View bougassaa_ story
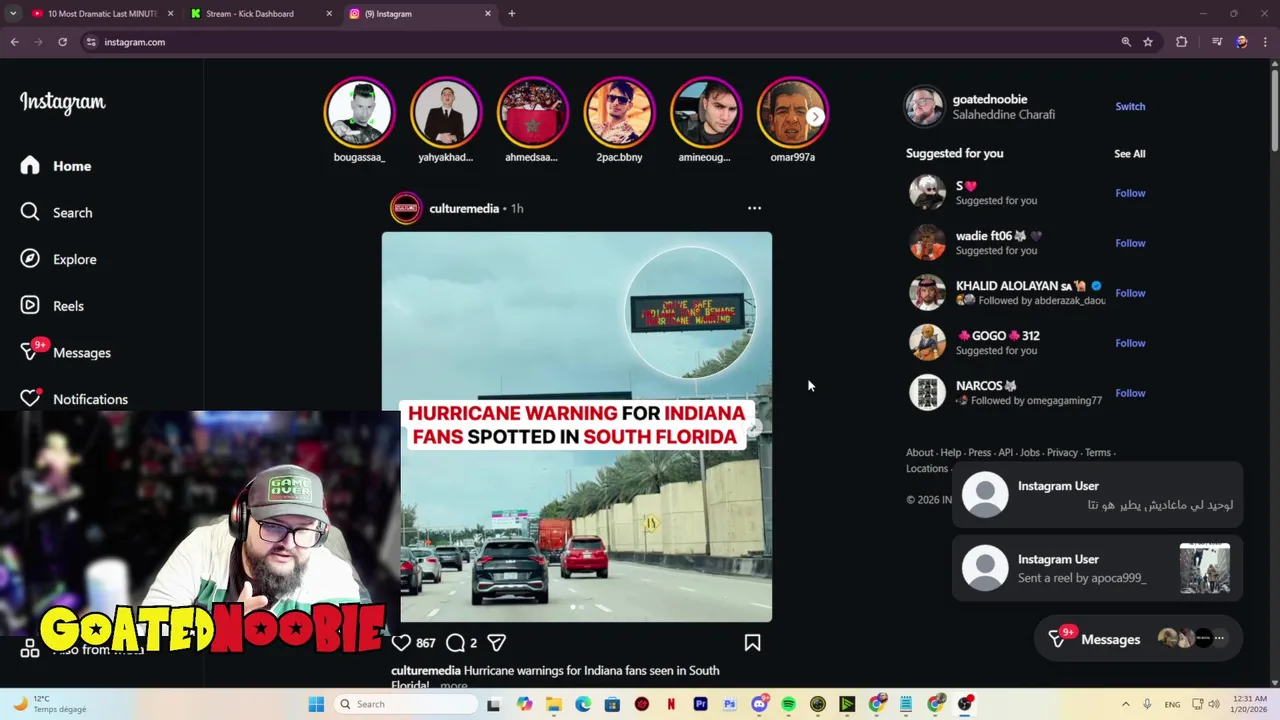 tap(359, 112)
